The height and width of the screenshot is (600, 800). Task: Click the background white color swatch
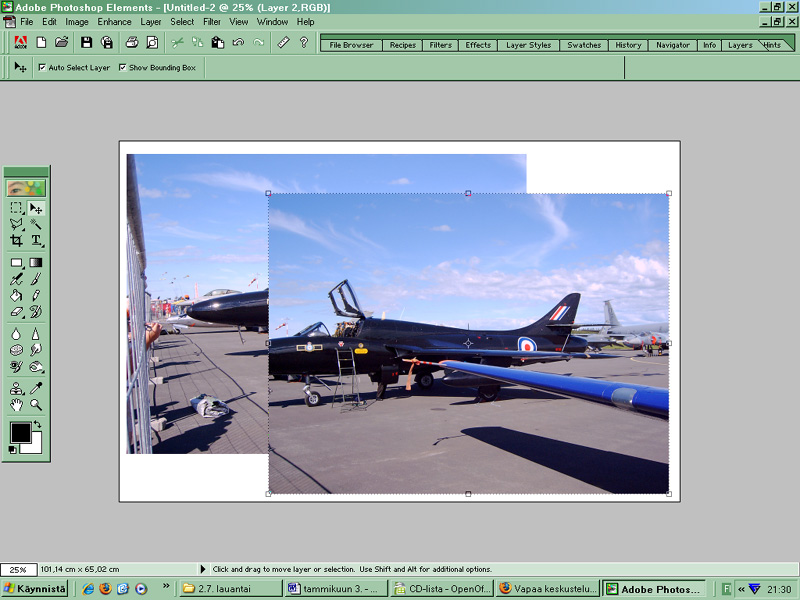[35, 446]
